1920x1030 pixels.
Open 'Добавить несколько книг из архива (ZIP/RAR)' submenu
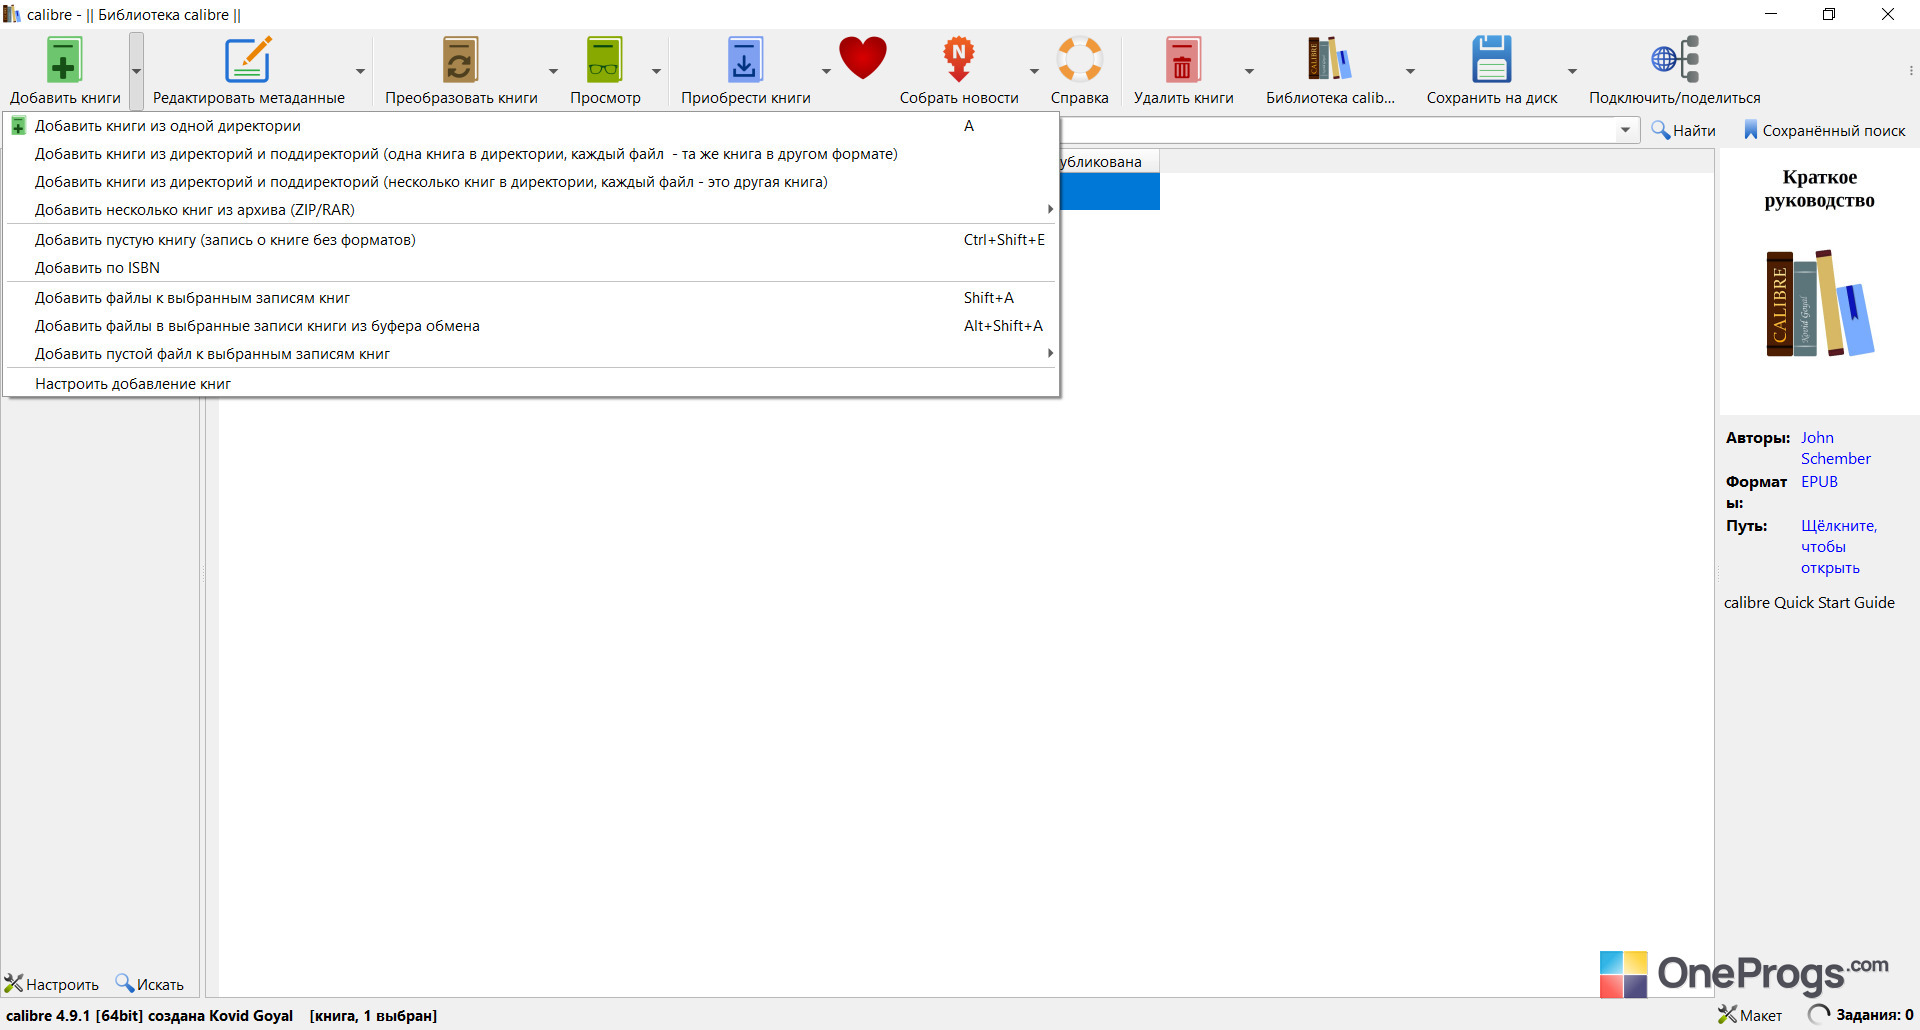click(x=531, y=210)
